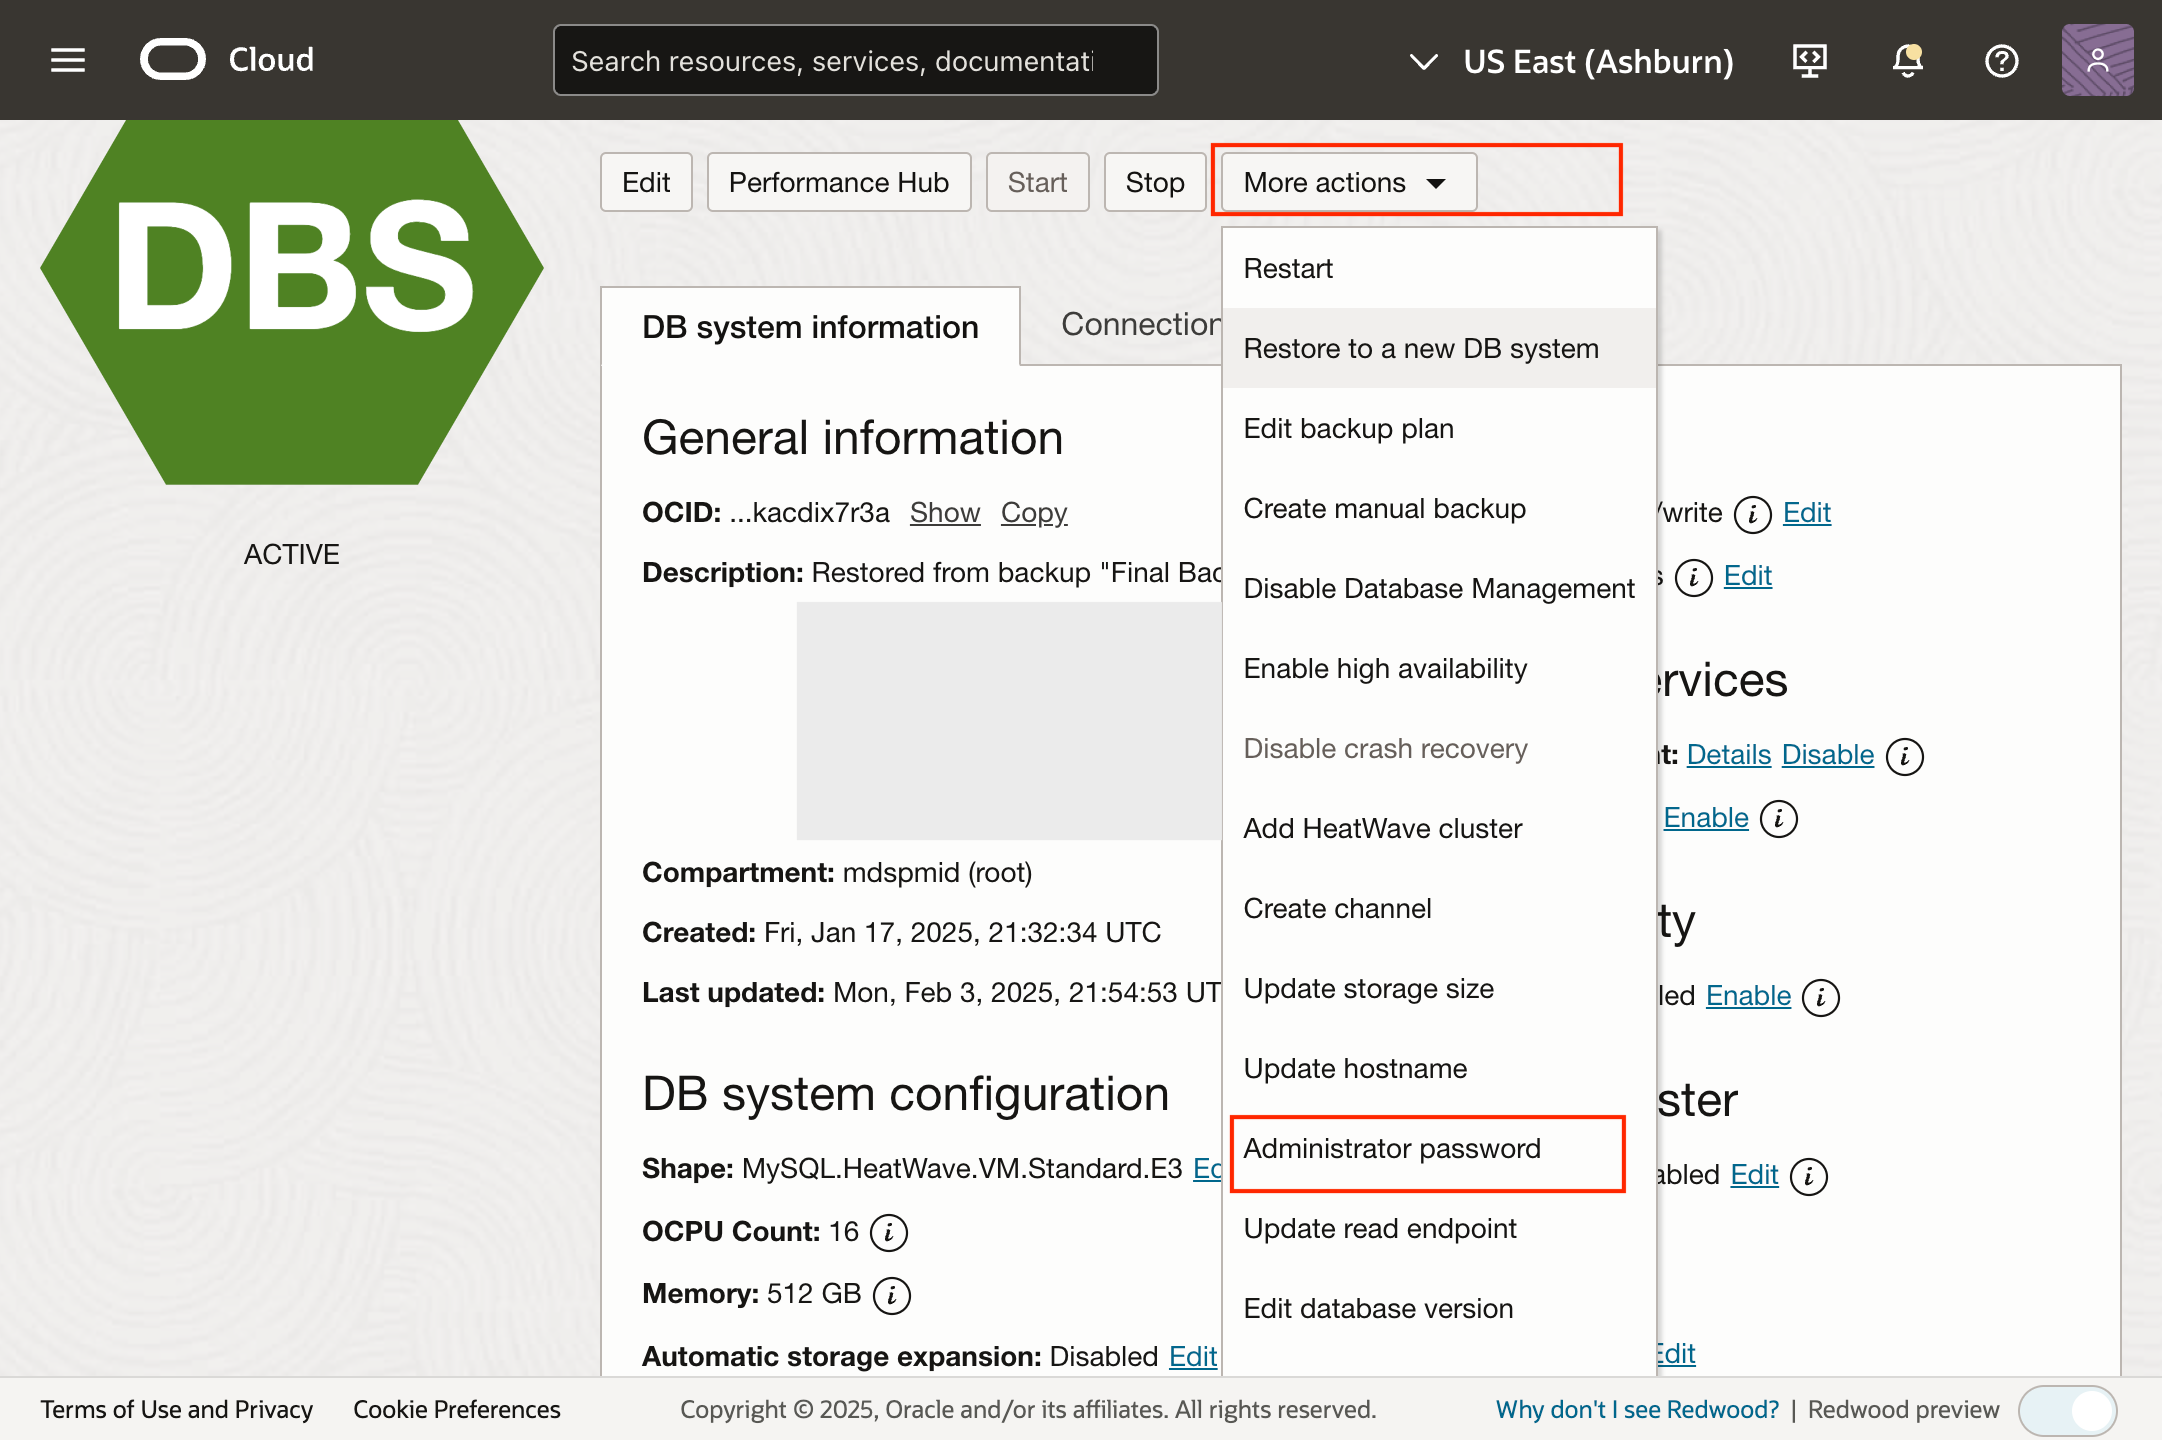Open the Help question mark icon
This screenshot has height=1440, width=2162.
pyautogui.click(x=2001, y=60)
